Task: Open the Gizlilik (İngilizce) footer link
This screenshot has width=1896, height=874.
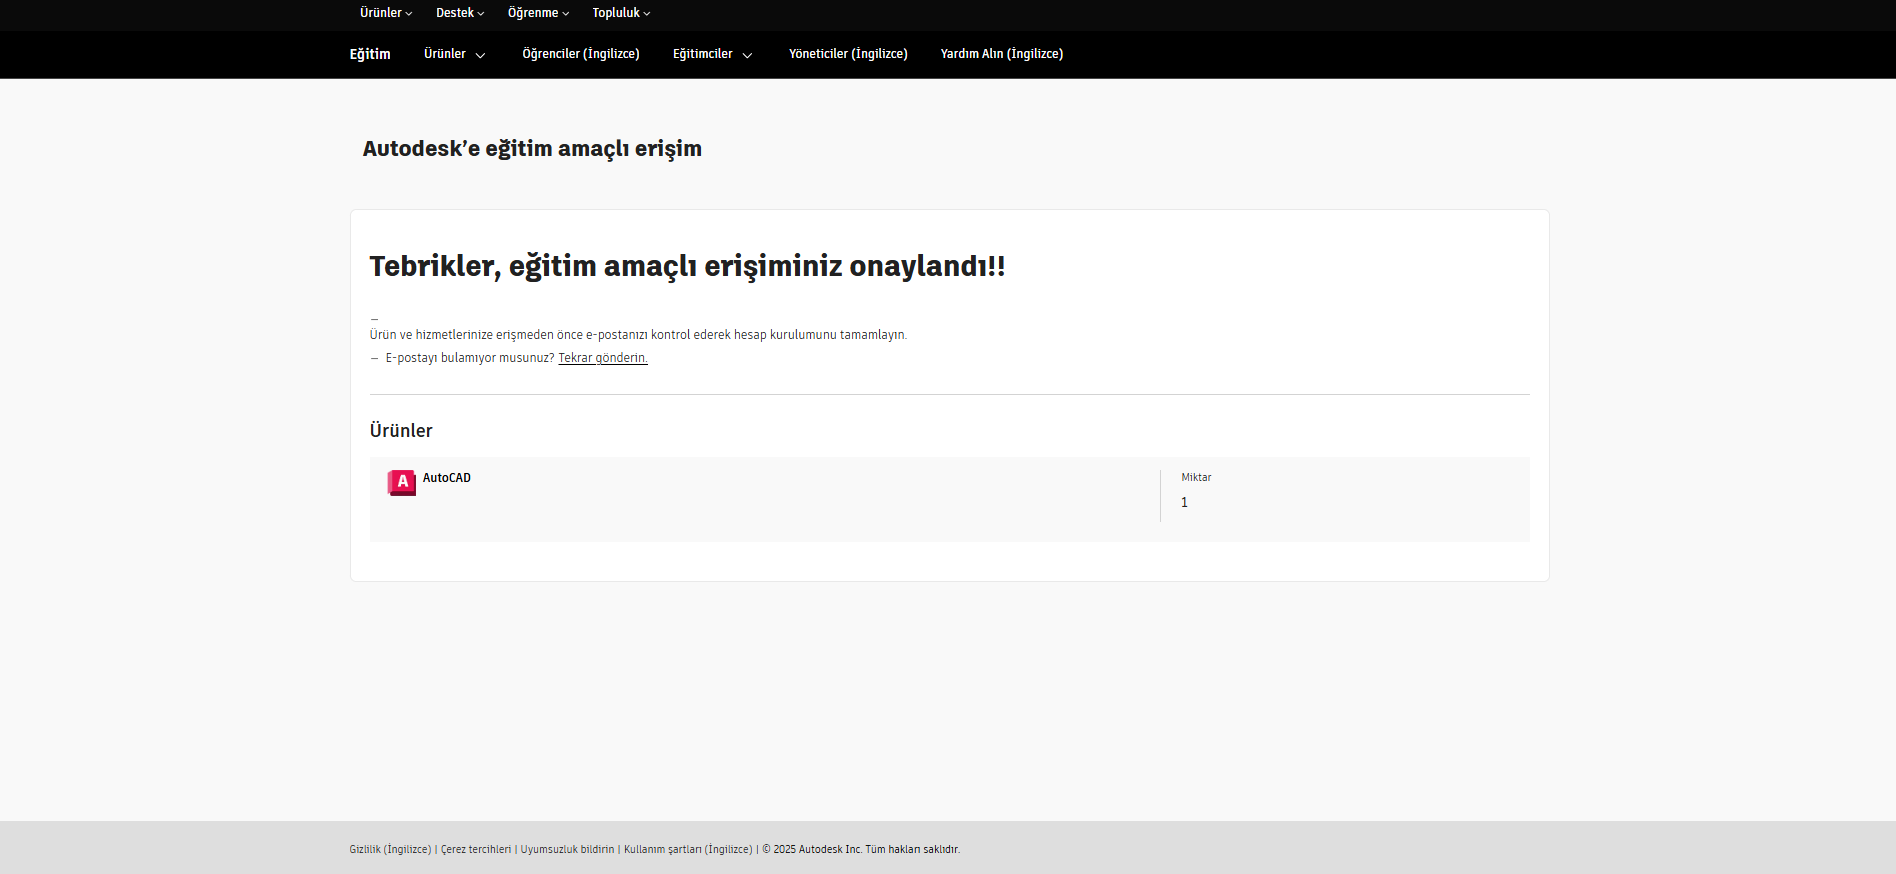Action: [x=390, y=849]
